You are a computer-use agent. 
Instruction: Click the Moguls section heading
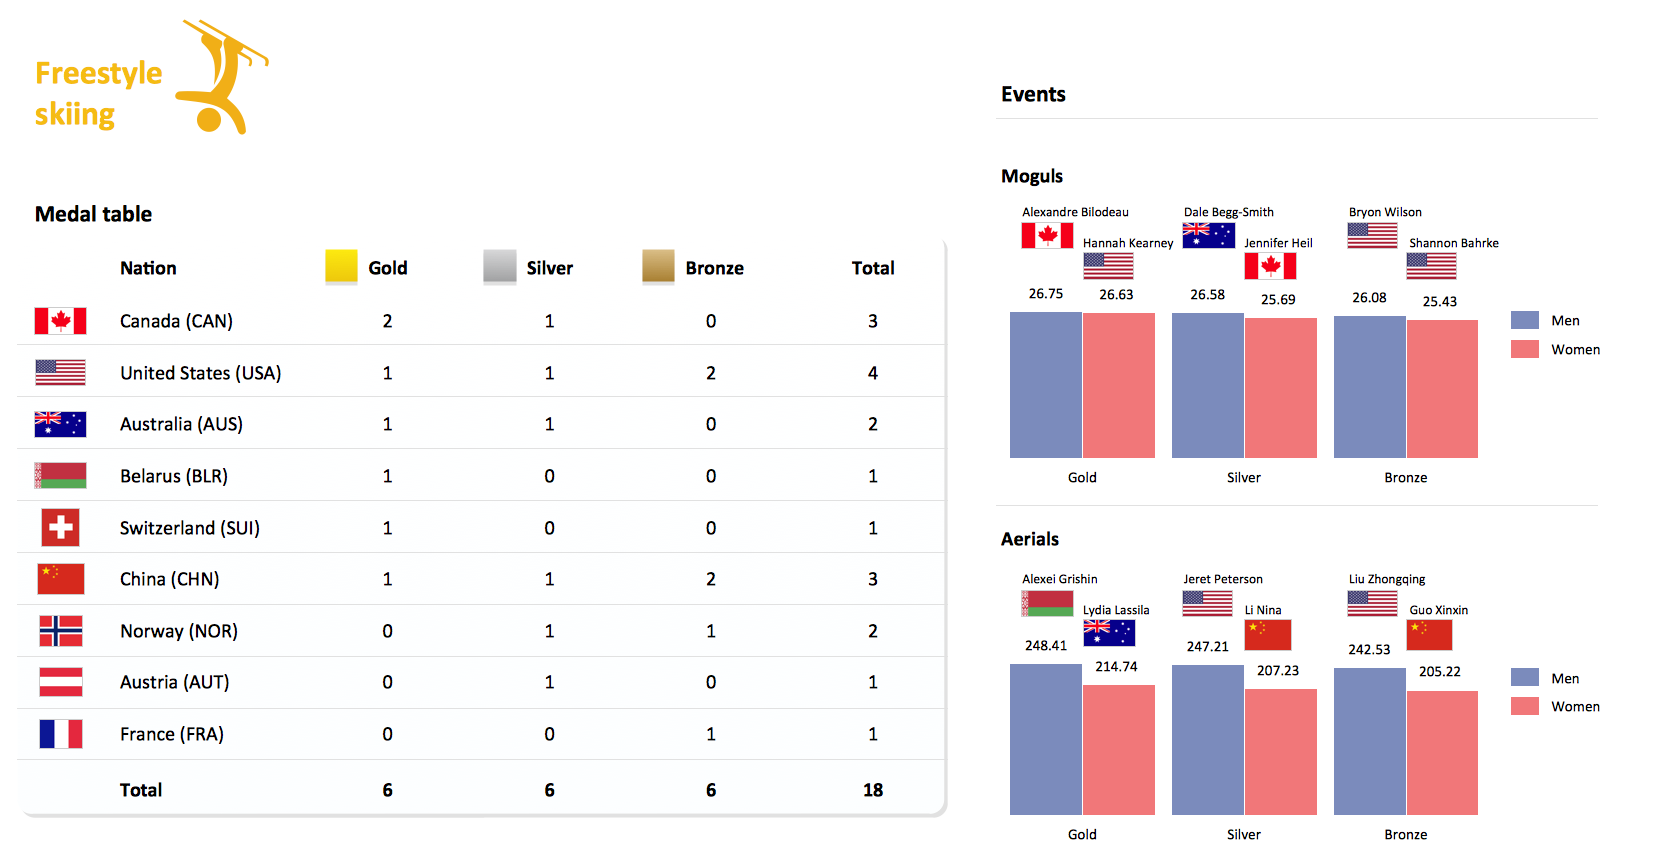[x=1032, y=176]
